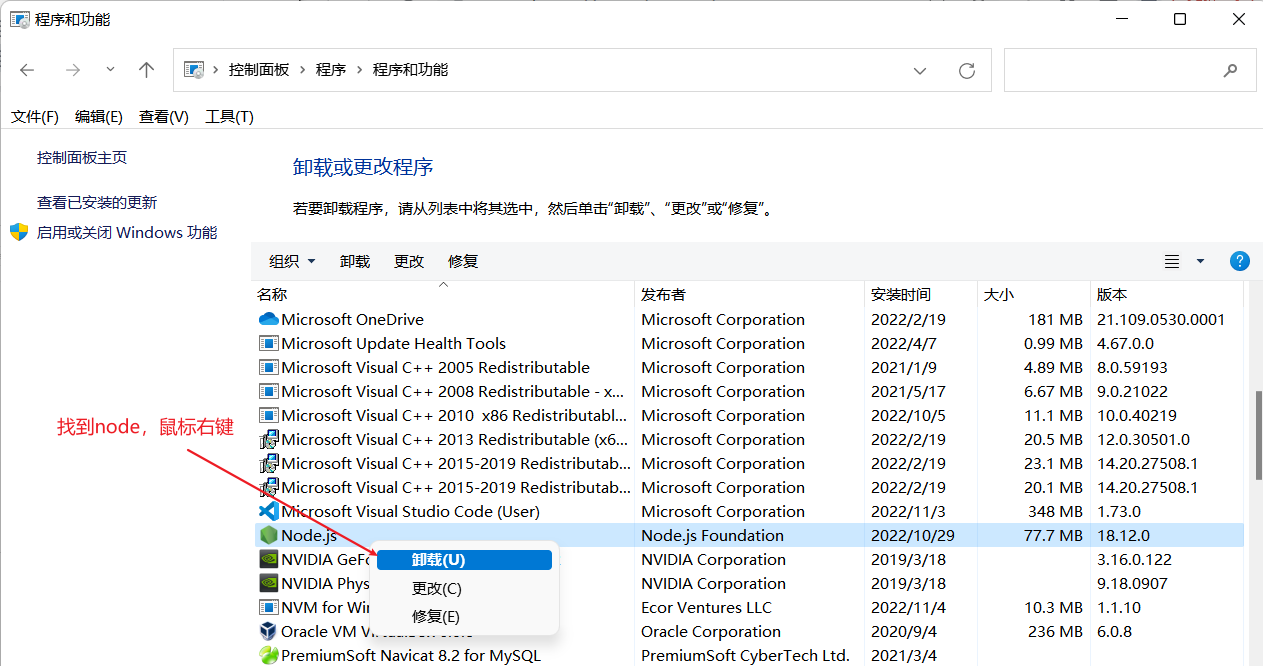Click the Visual C++ 2013 Redistributable icon
The width and height of the screenshot is (1263, 666).
[x=268, y=440]
